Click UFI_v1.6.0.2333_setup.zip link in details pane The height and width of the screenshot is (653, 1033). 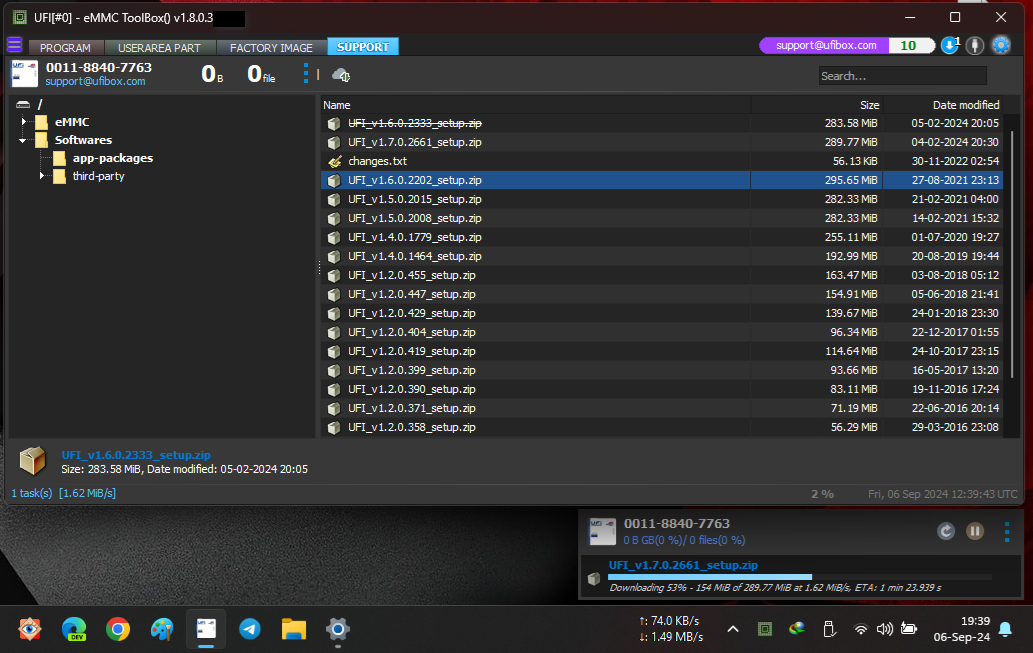(136, 455)
